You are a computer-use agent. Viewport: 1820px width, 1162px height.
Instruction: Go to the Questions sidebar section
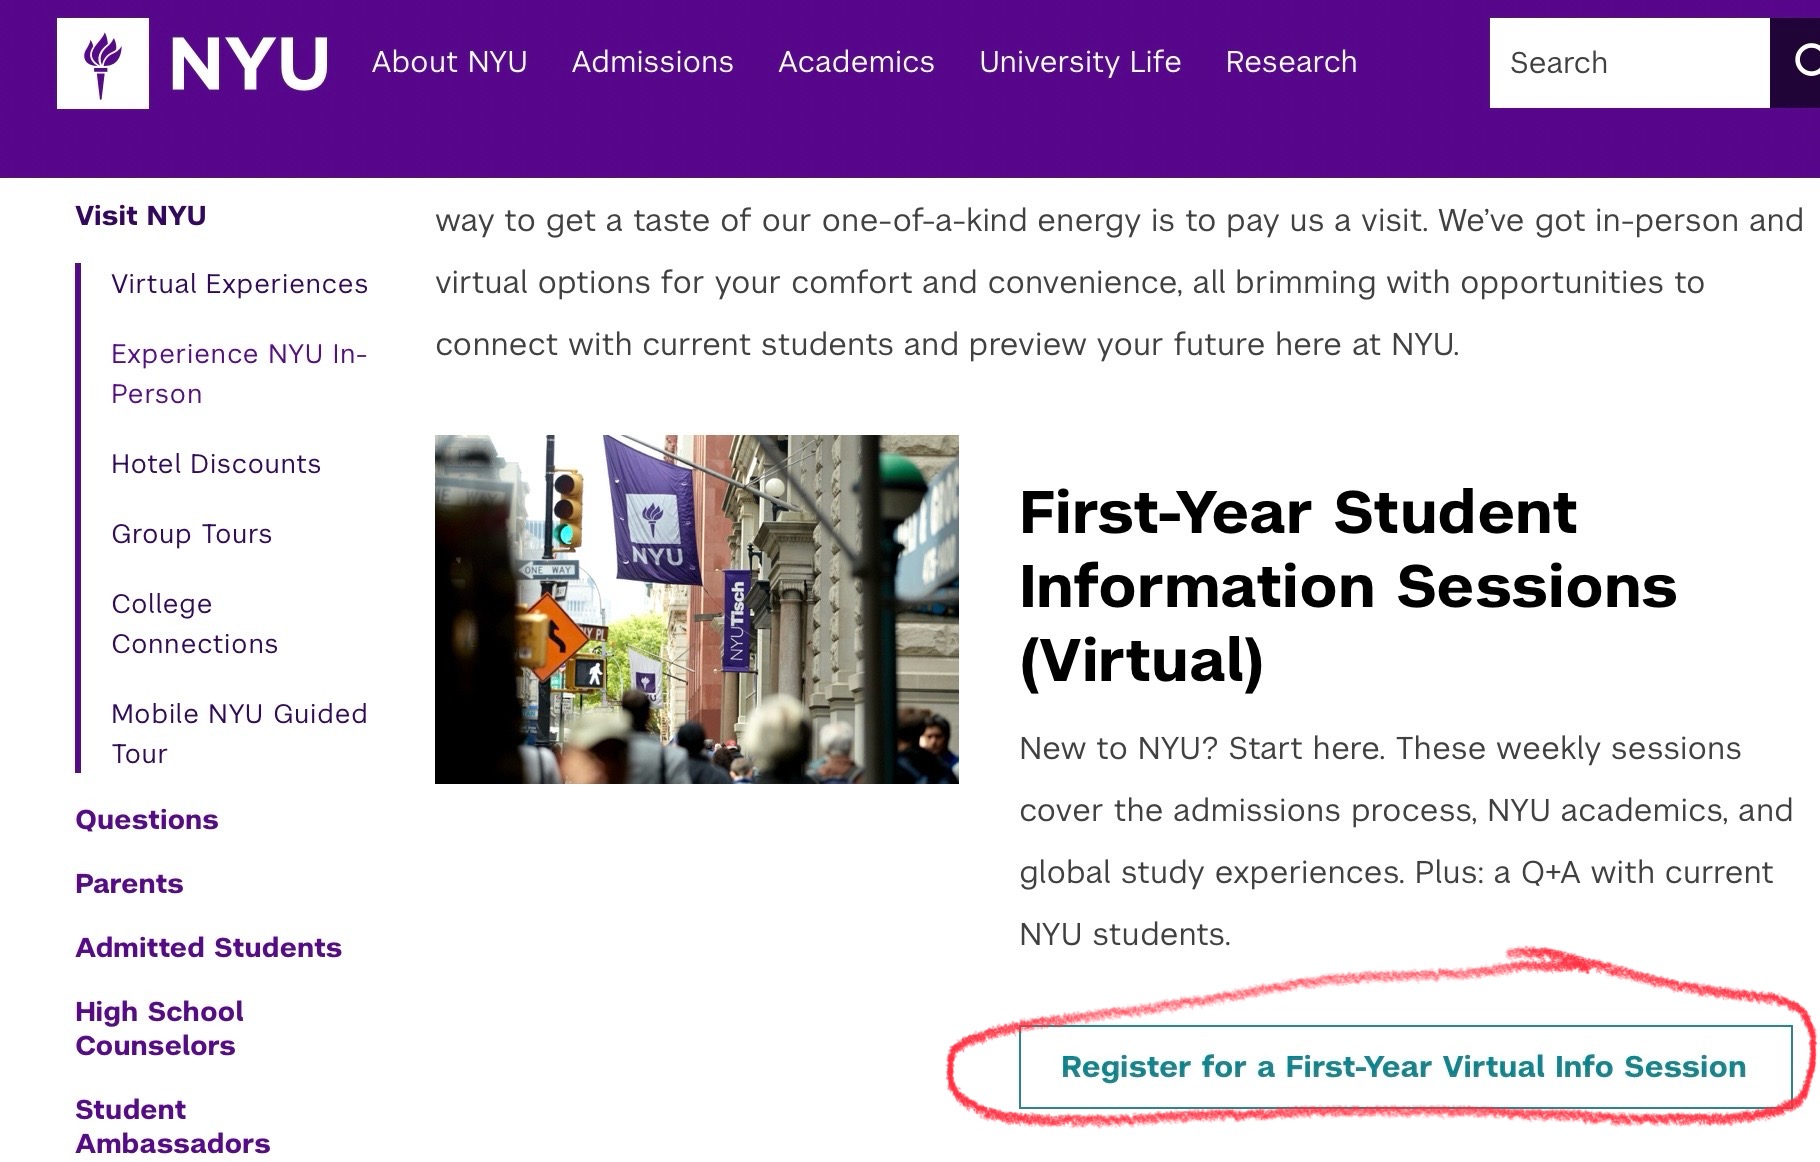click(x=147, y=820)
